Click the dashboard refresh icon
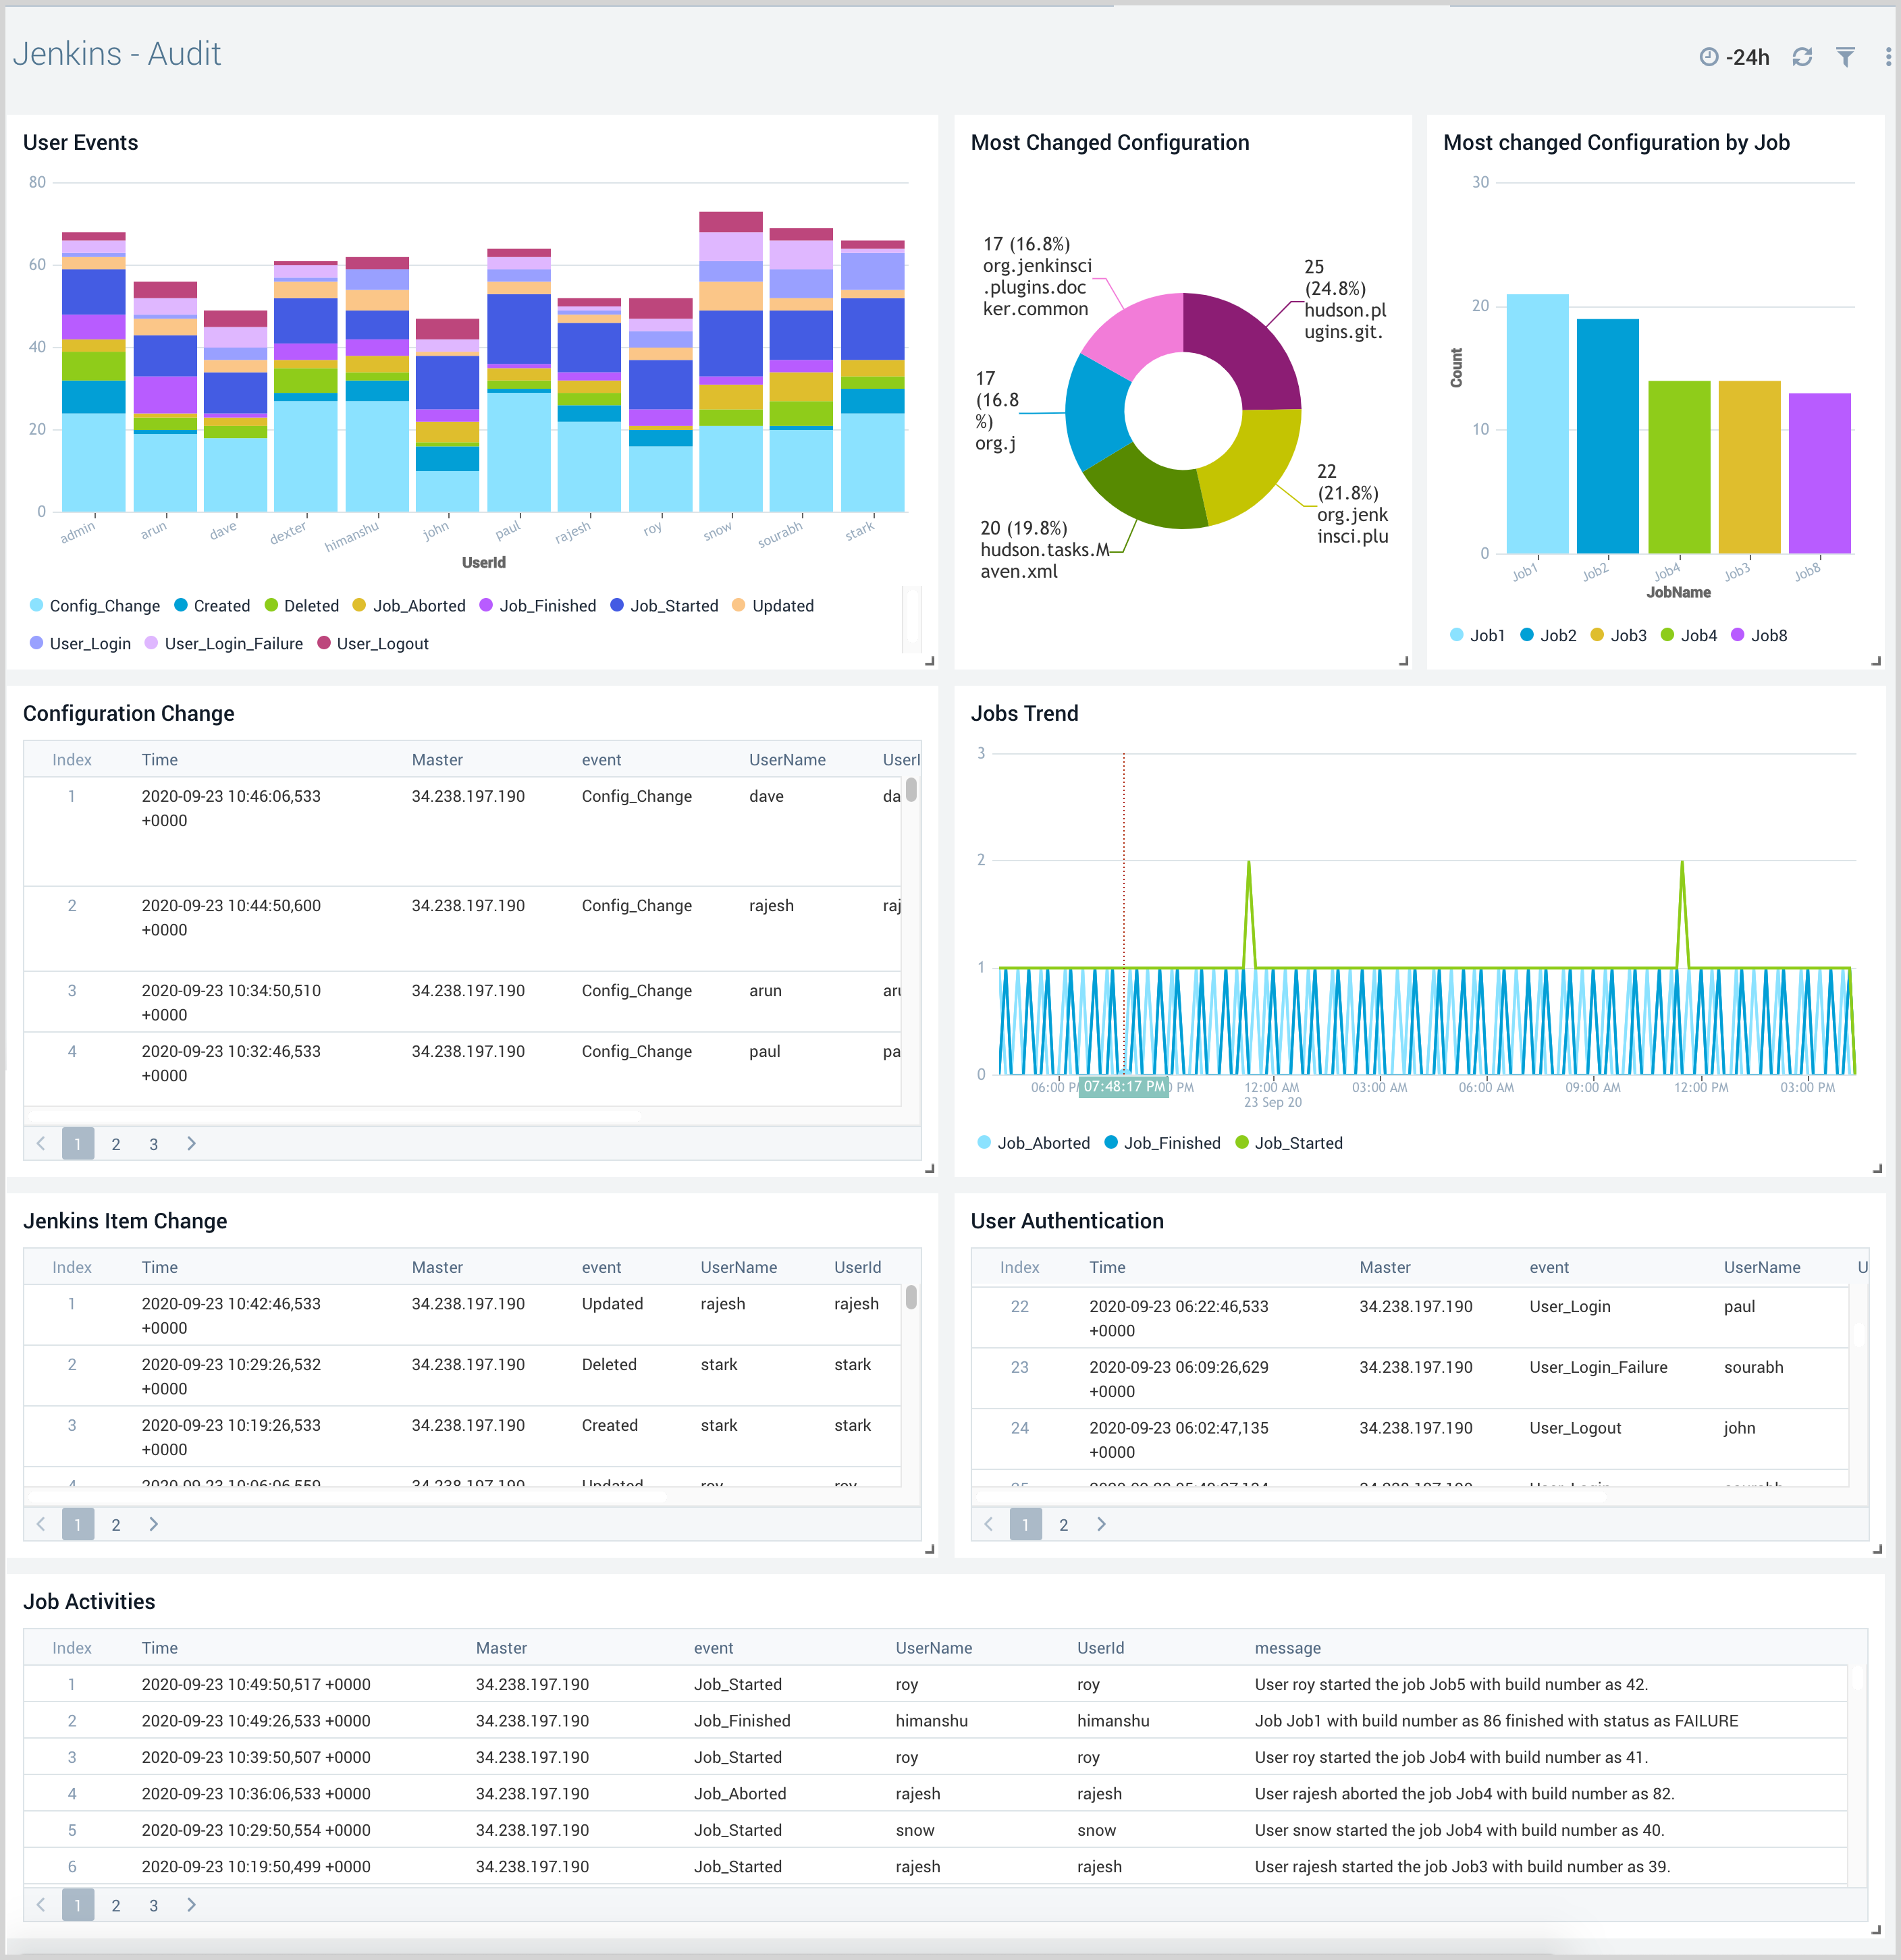This screenshot has height=1960, width=1901. [1801, 57]
